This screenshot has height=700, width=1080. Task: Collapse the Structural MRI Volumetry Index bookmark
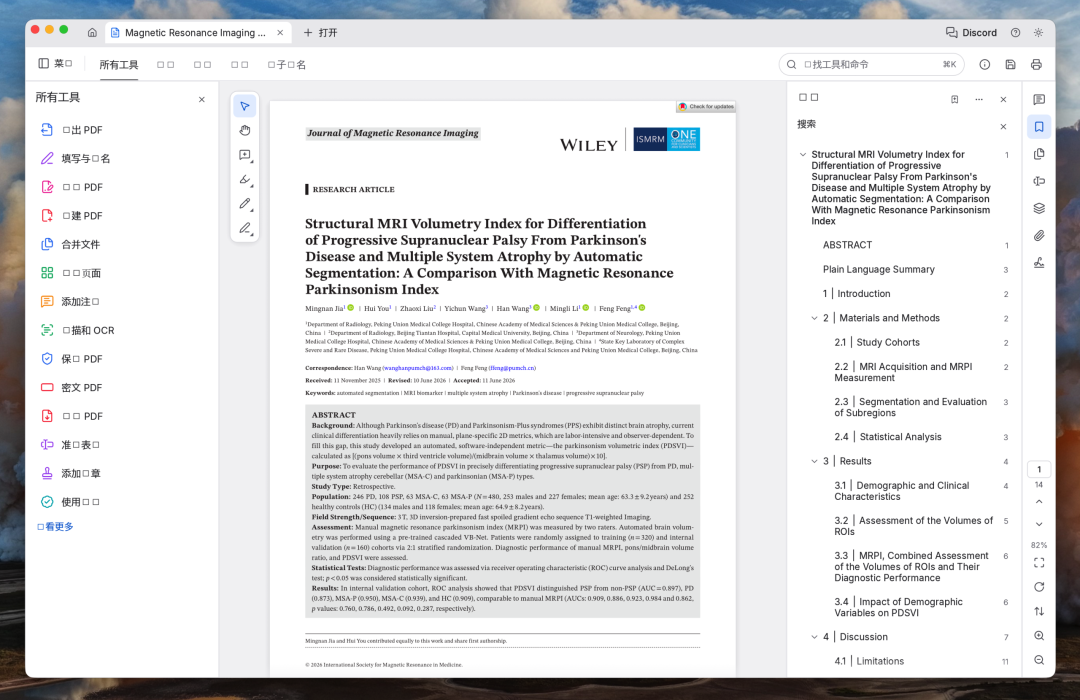802,154
